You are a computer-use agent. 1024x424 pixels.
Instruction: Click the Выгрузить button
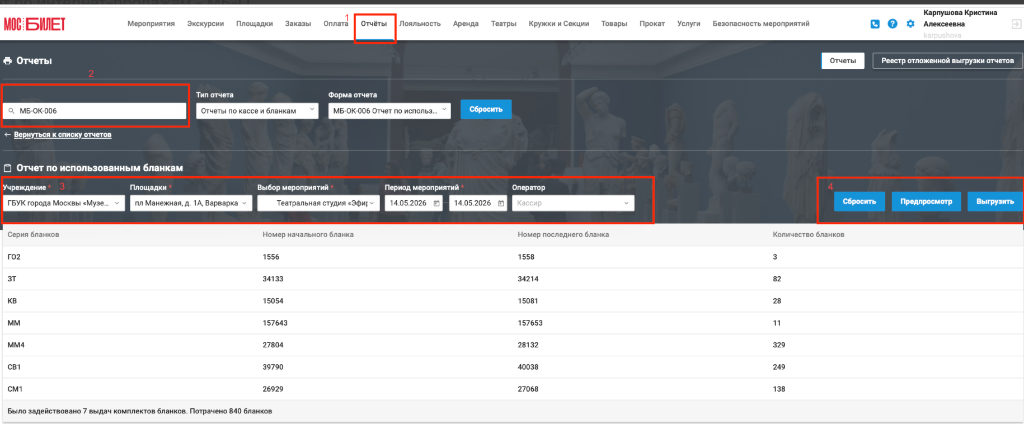[994, 202]
